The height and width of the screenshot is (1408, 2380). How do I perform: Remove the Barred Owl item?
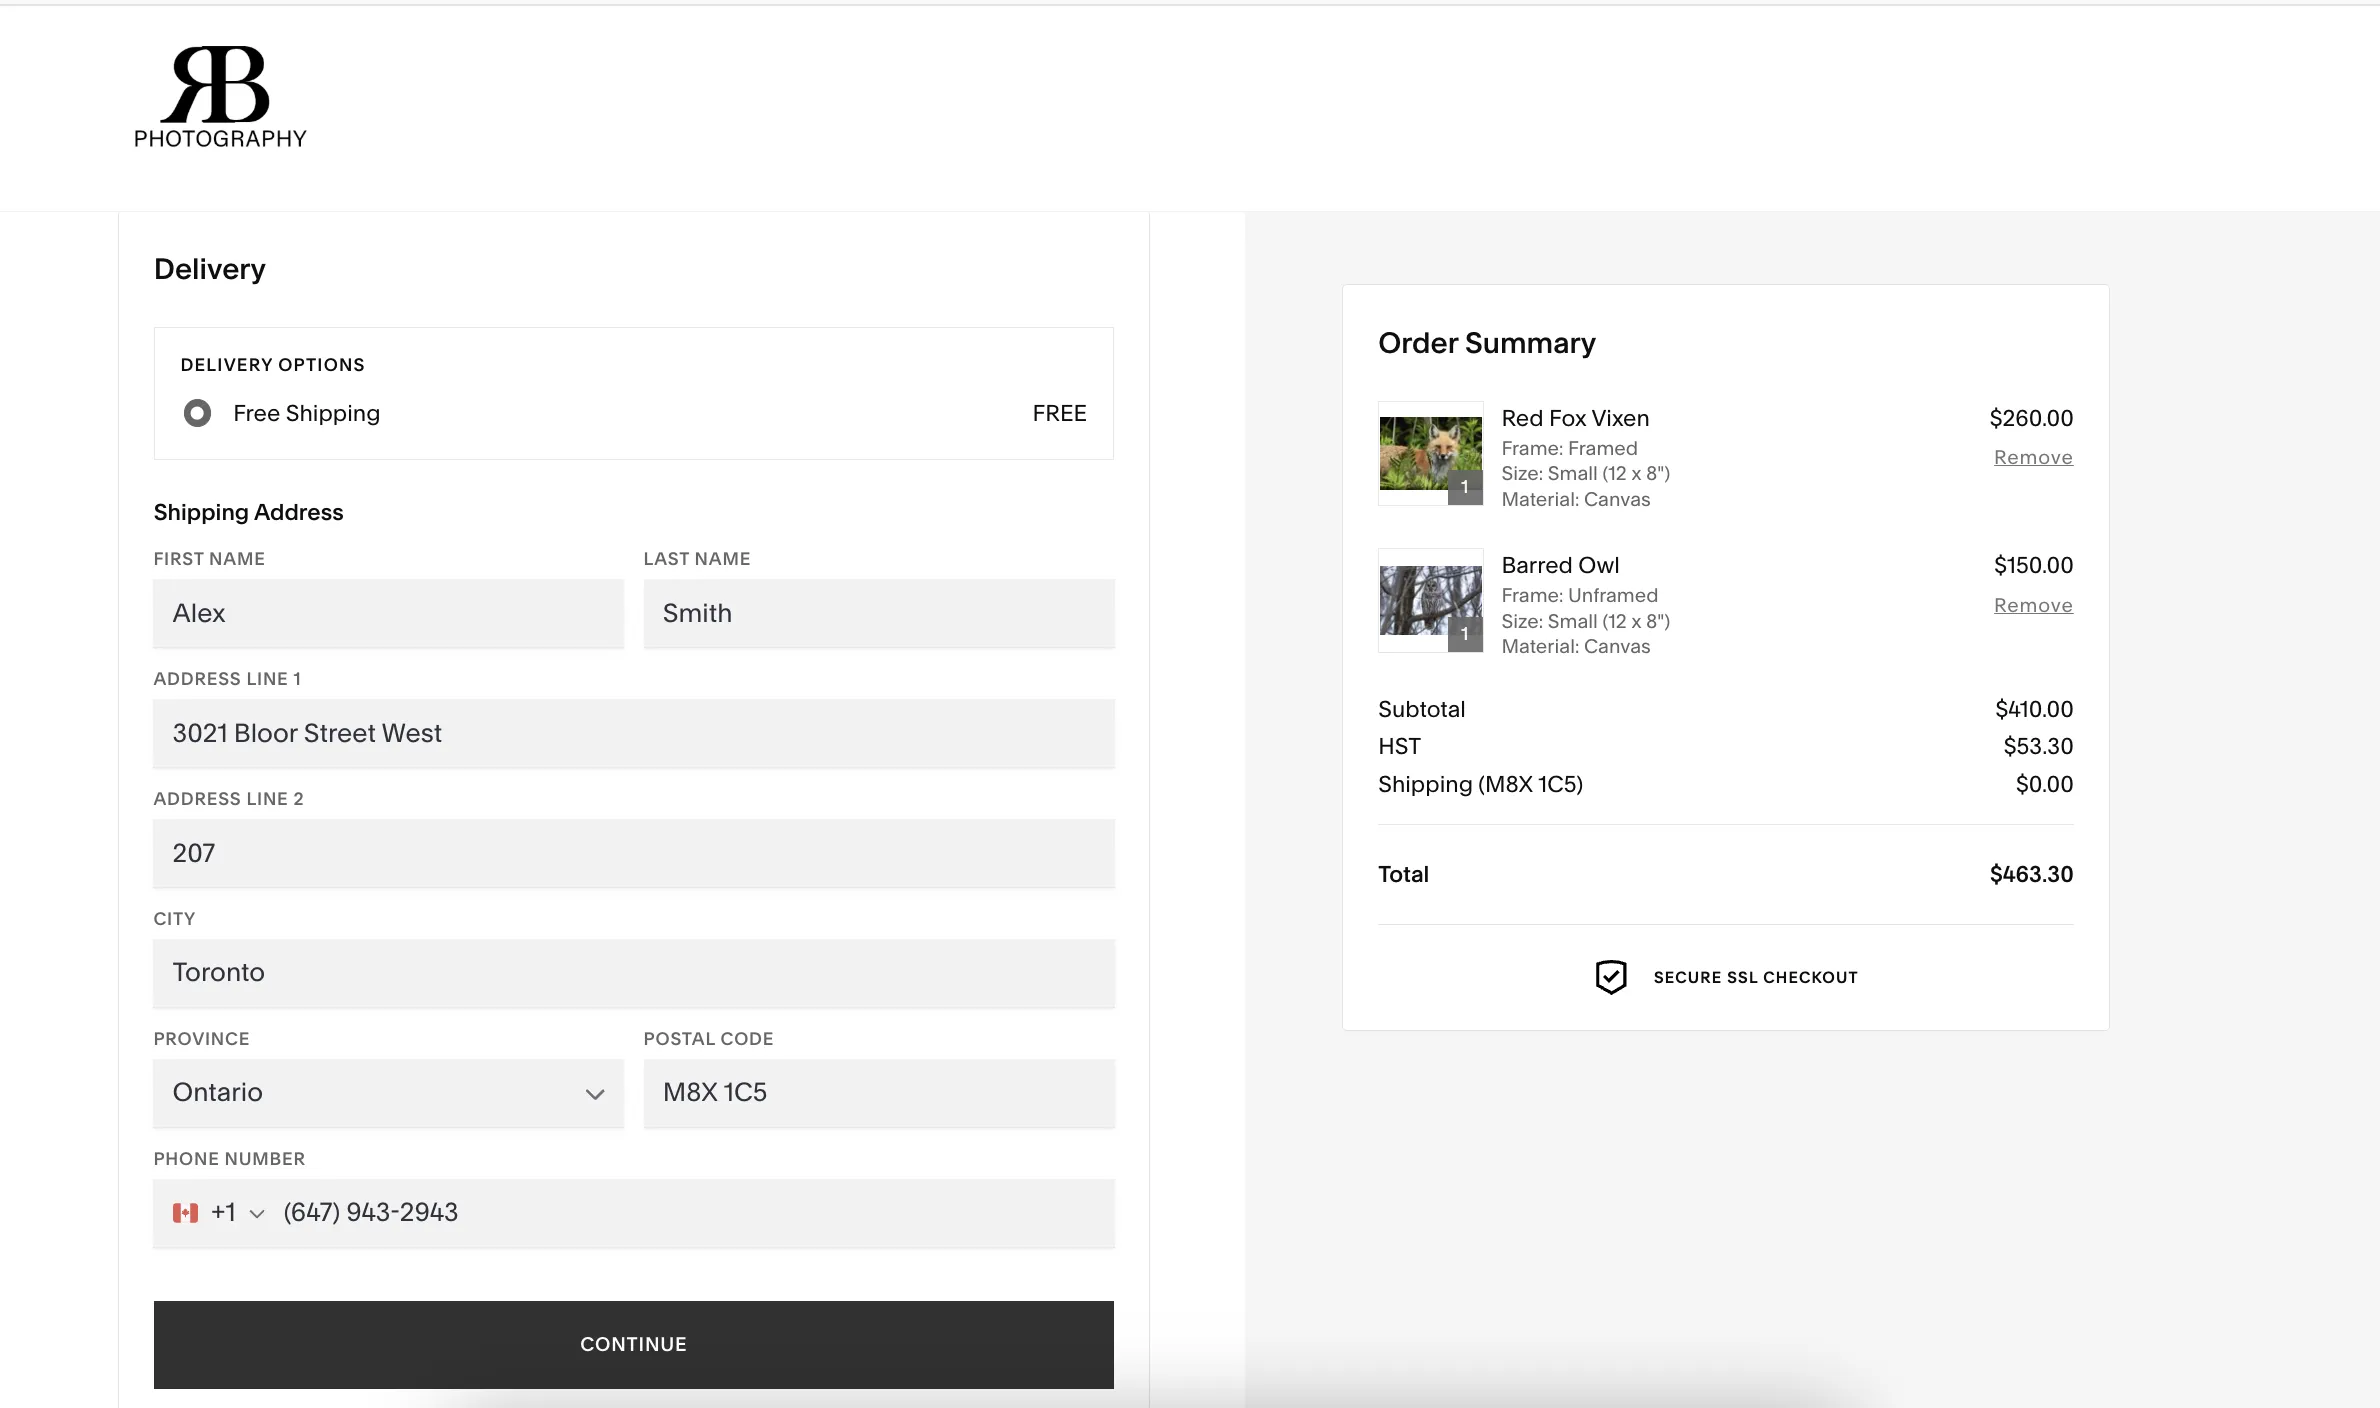[2034, 605]
